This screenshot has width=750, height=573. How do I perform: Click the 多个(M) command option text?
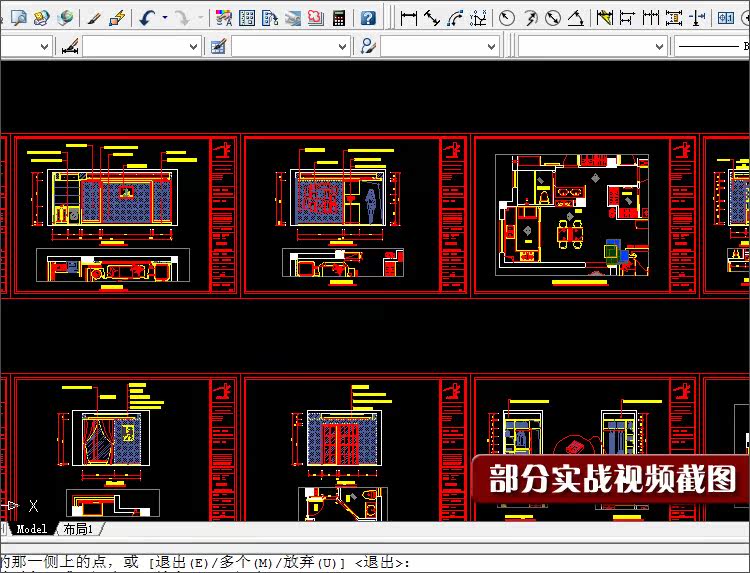tap(245, 562)
